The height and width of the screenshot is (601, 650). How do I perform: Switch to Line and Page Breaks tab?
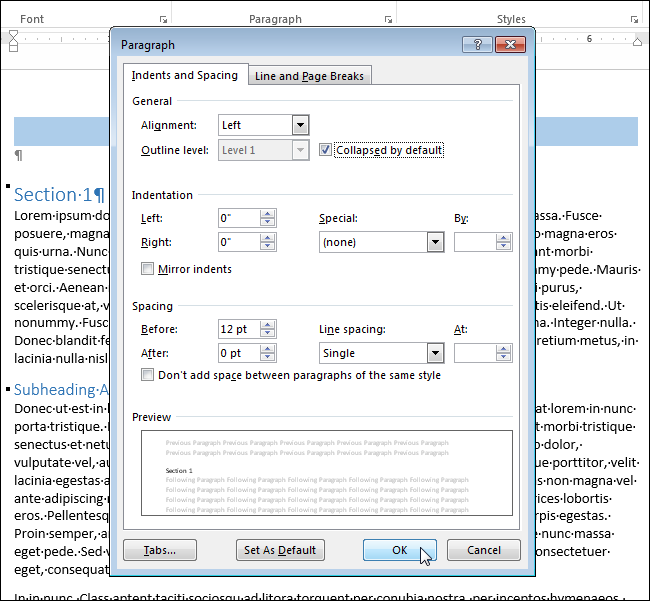click(310, 76)
